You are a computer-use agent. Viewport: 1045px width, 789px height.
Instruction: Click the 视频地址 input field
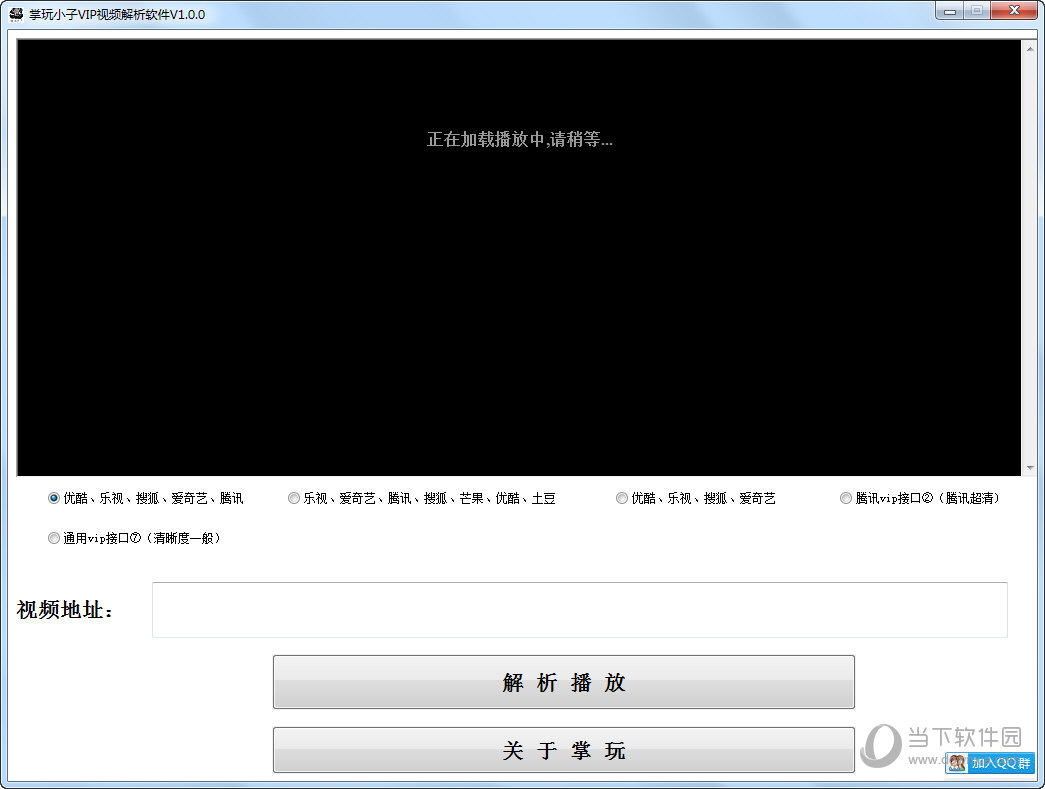tap(579, 610)
